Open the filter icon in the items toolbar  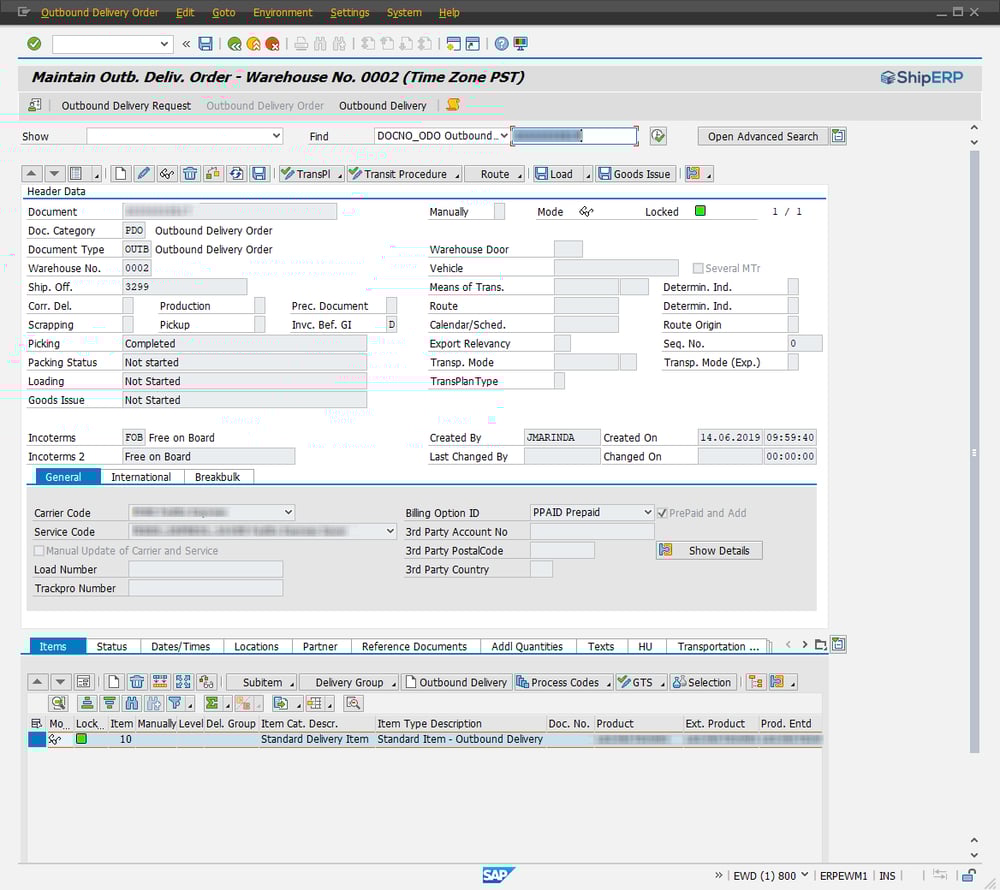(175, 703)
